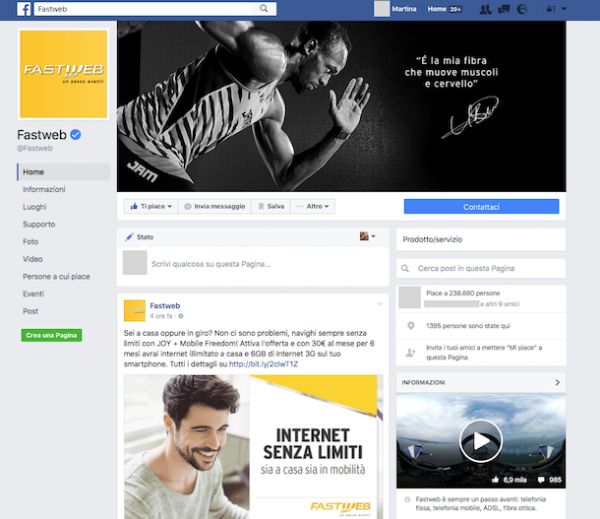600x519 pixels.
Task: Open Foto in page sidebar
Action: click(30, 242)
